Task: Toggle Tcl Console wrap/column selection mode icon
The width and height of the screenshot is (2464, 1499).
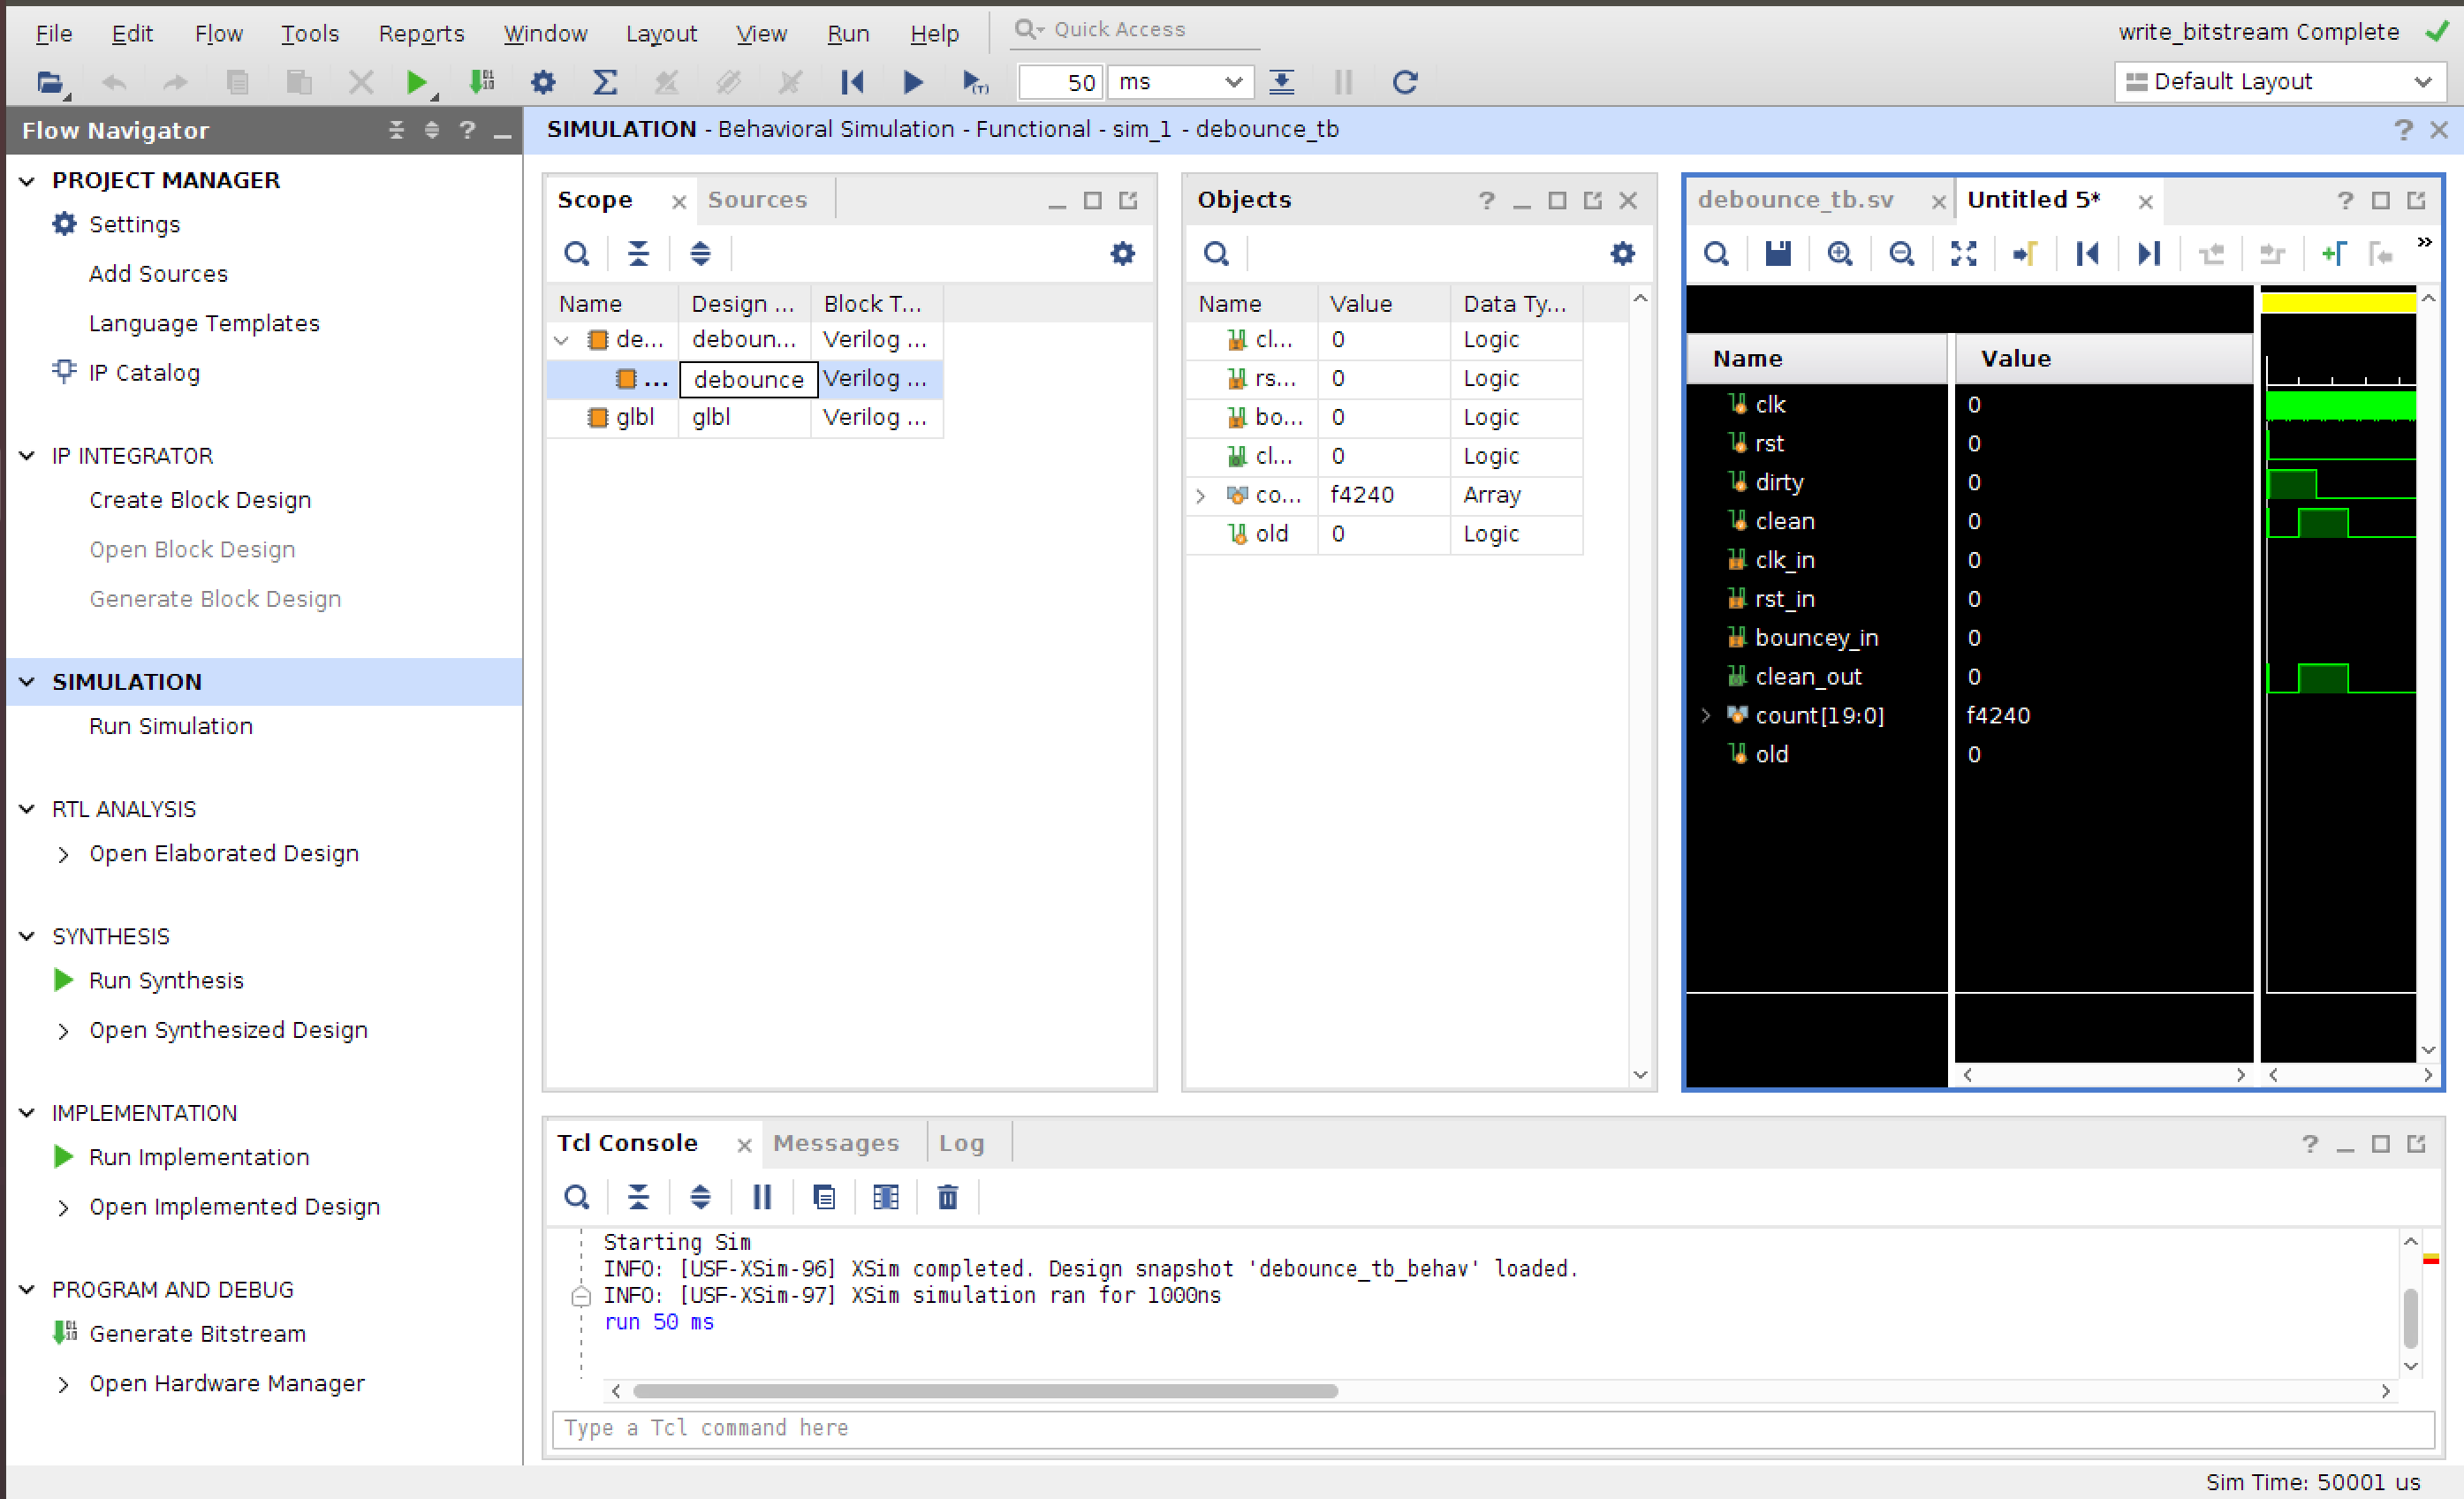Action: pos(885,1197)
